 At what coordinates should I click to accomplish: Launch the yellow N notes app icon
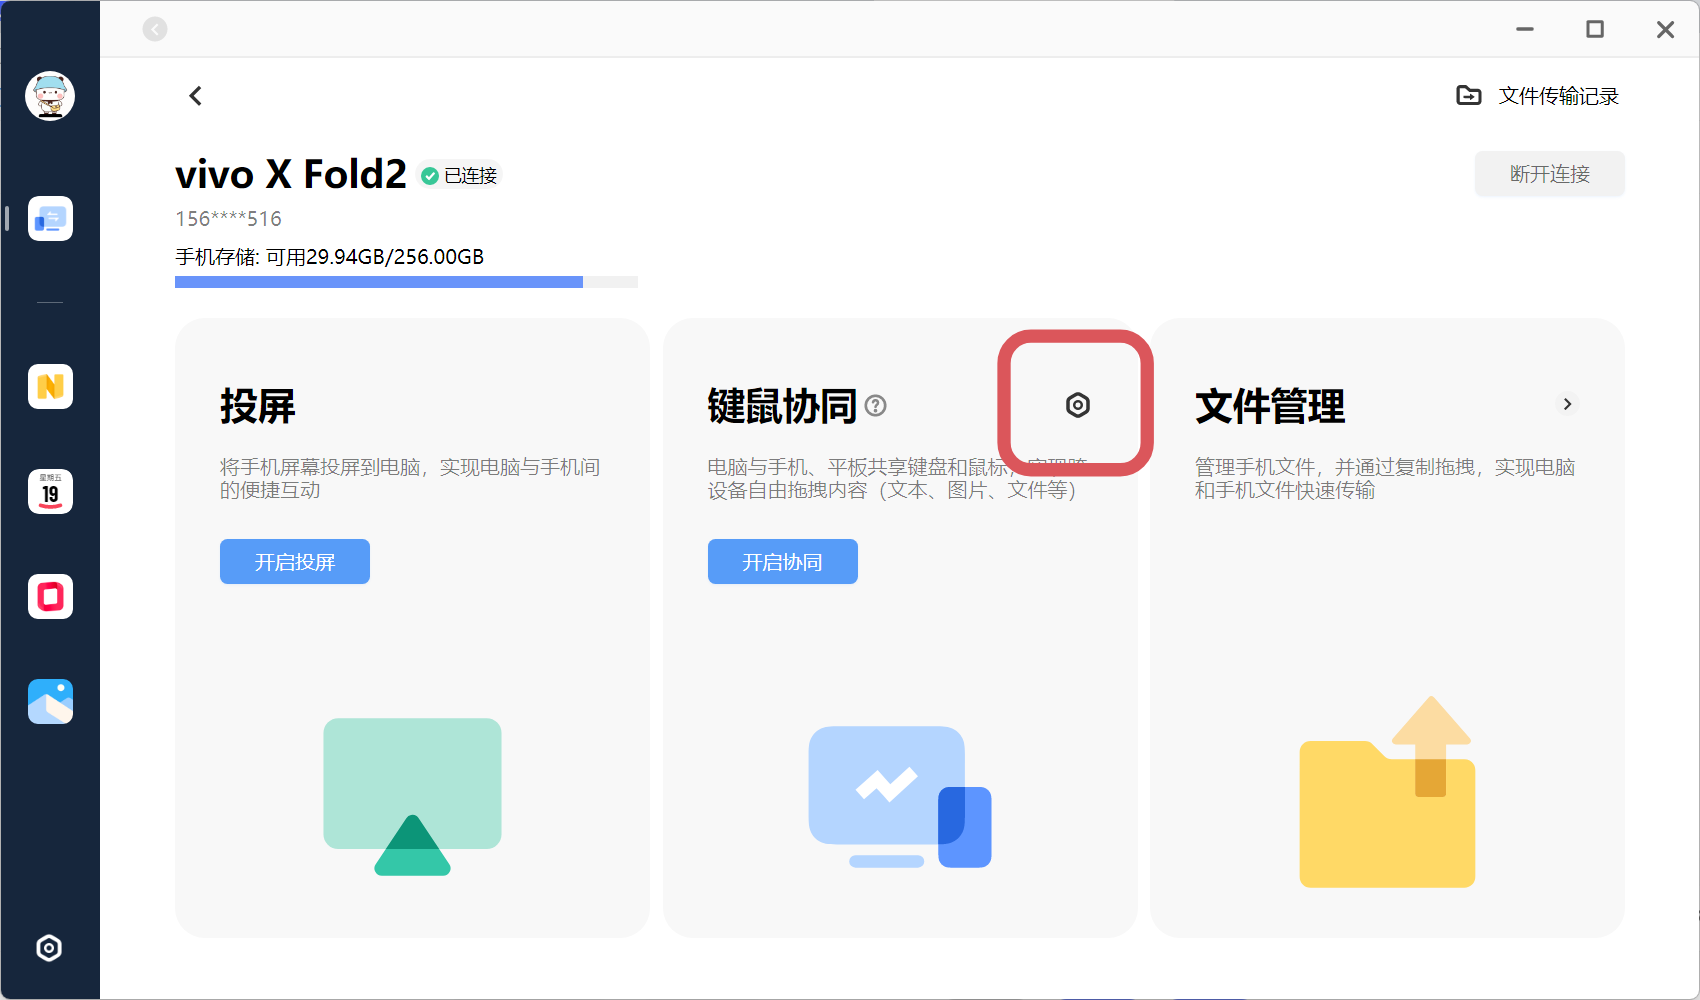(50, 386)
